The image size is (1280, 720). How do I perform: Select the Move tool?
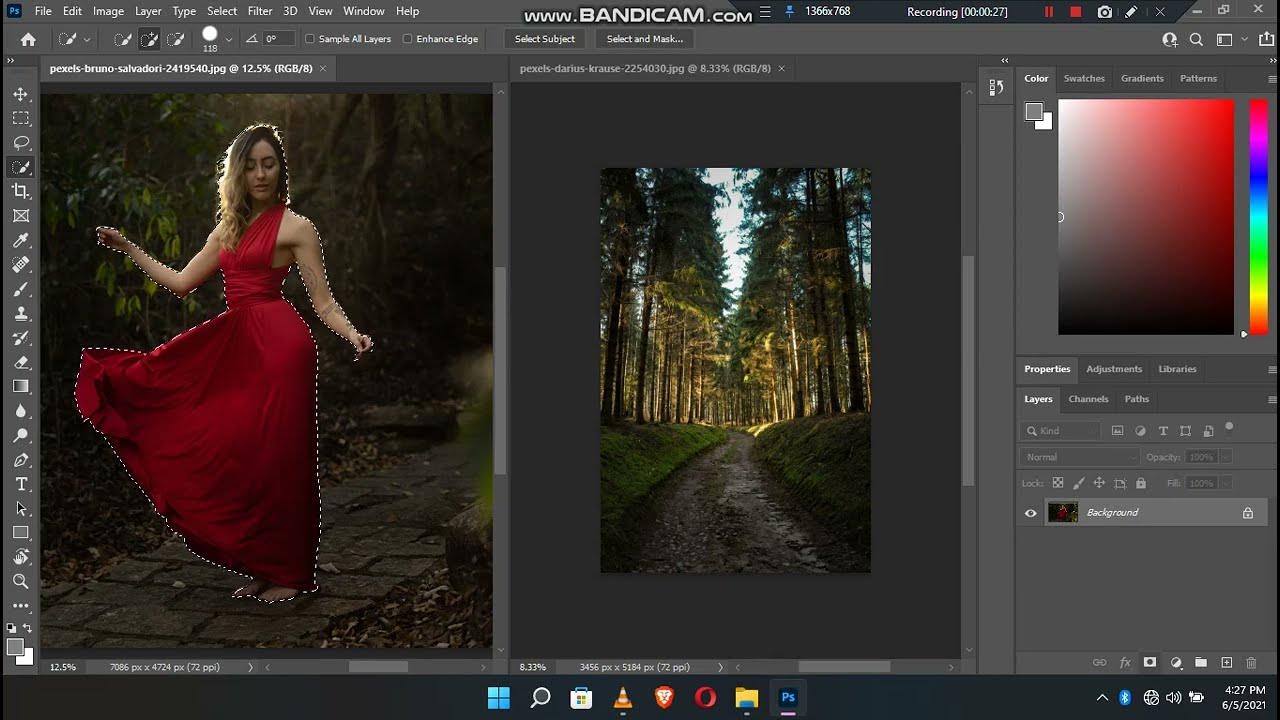[21, 94]
